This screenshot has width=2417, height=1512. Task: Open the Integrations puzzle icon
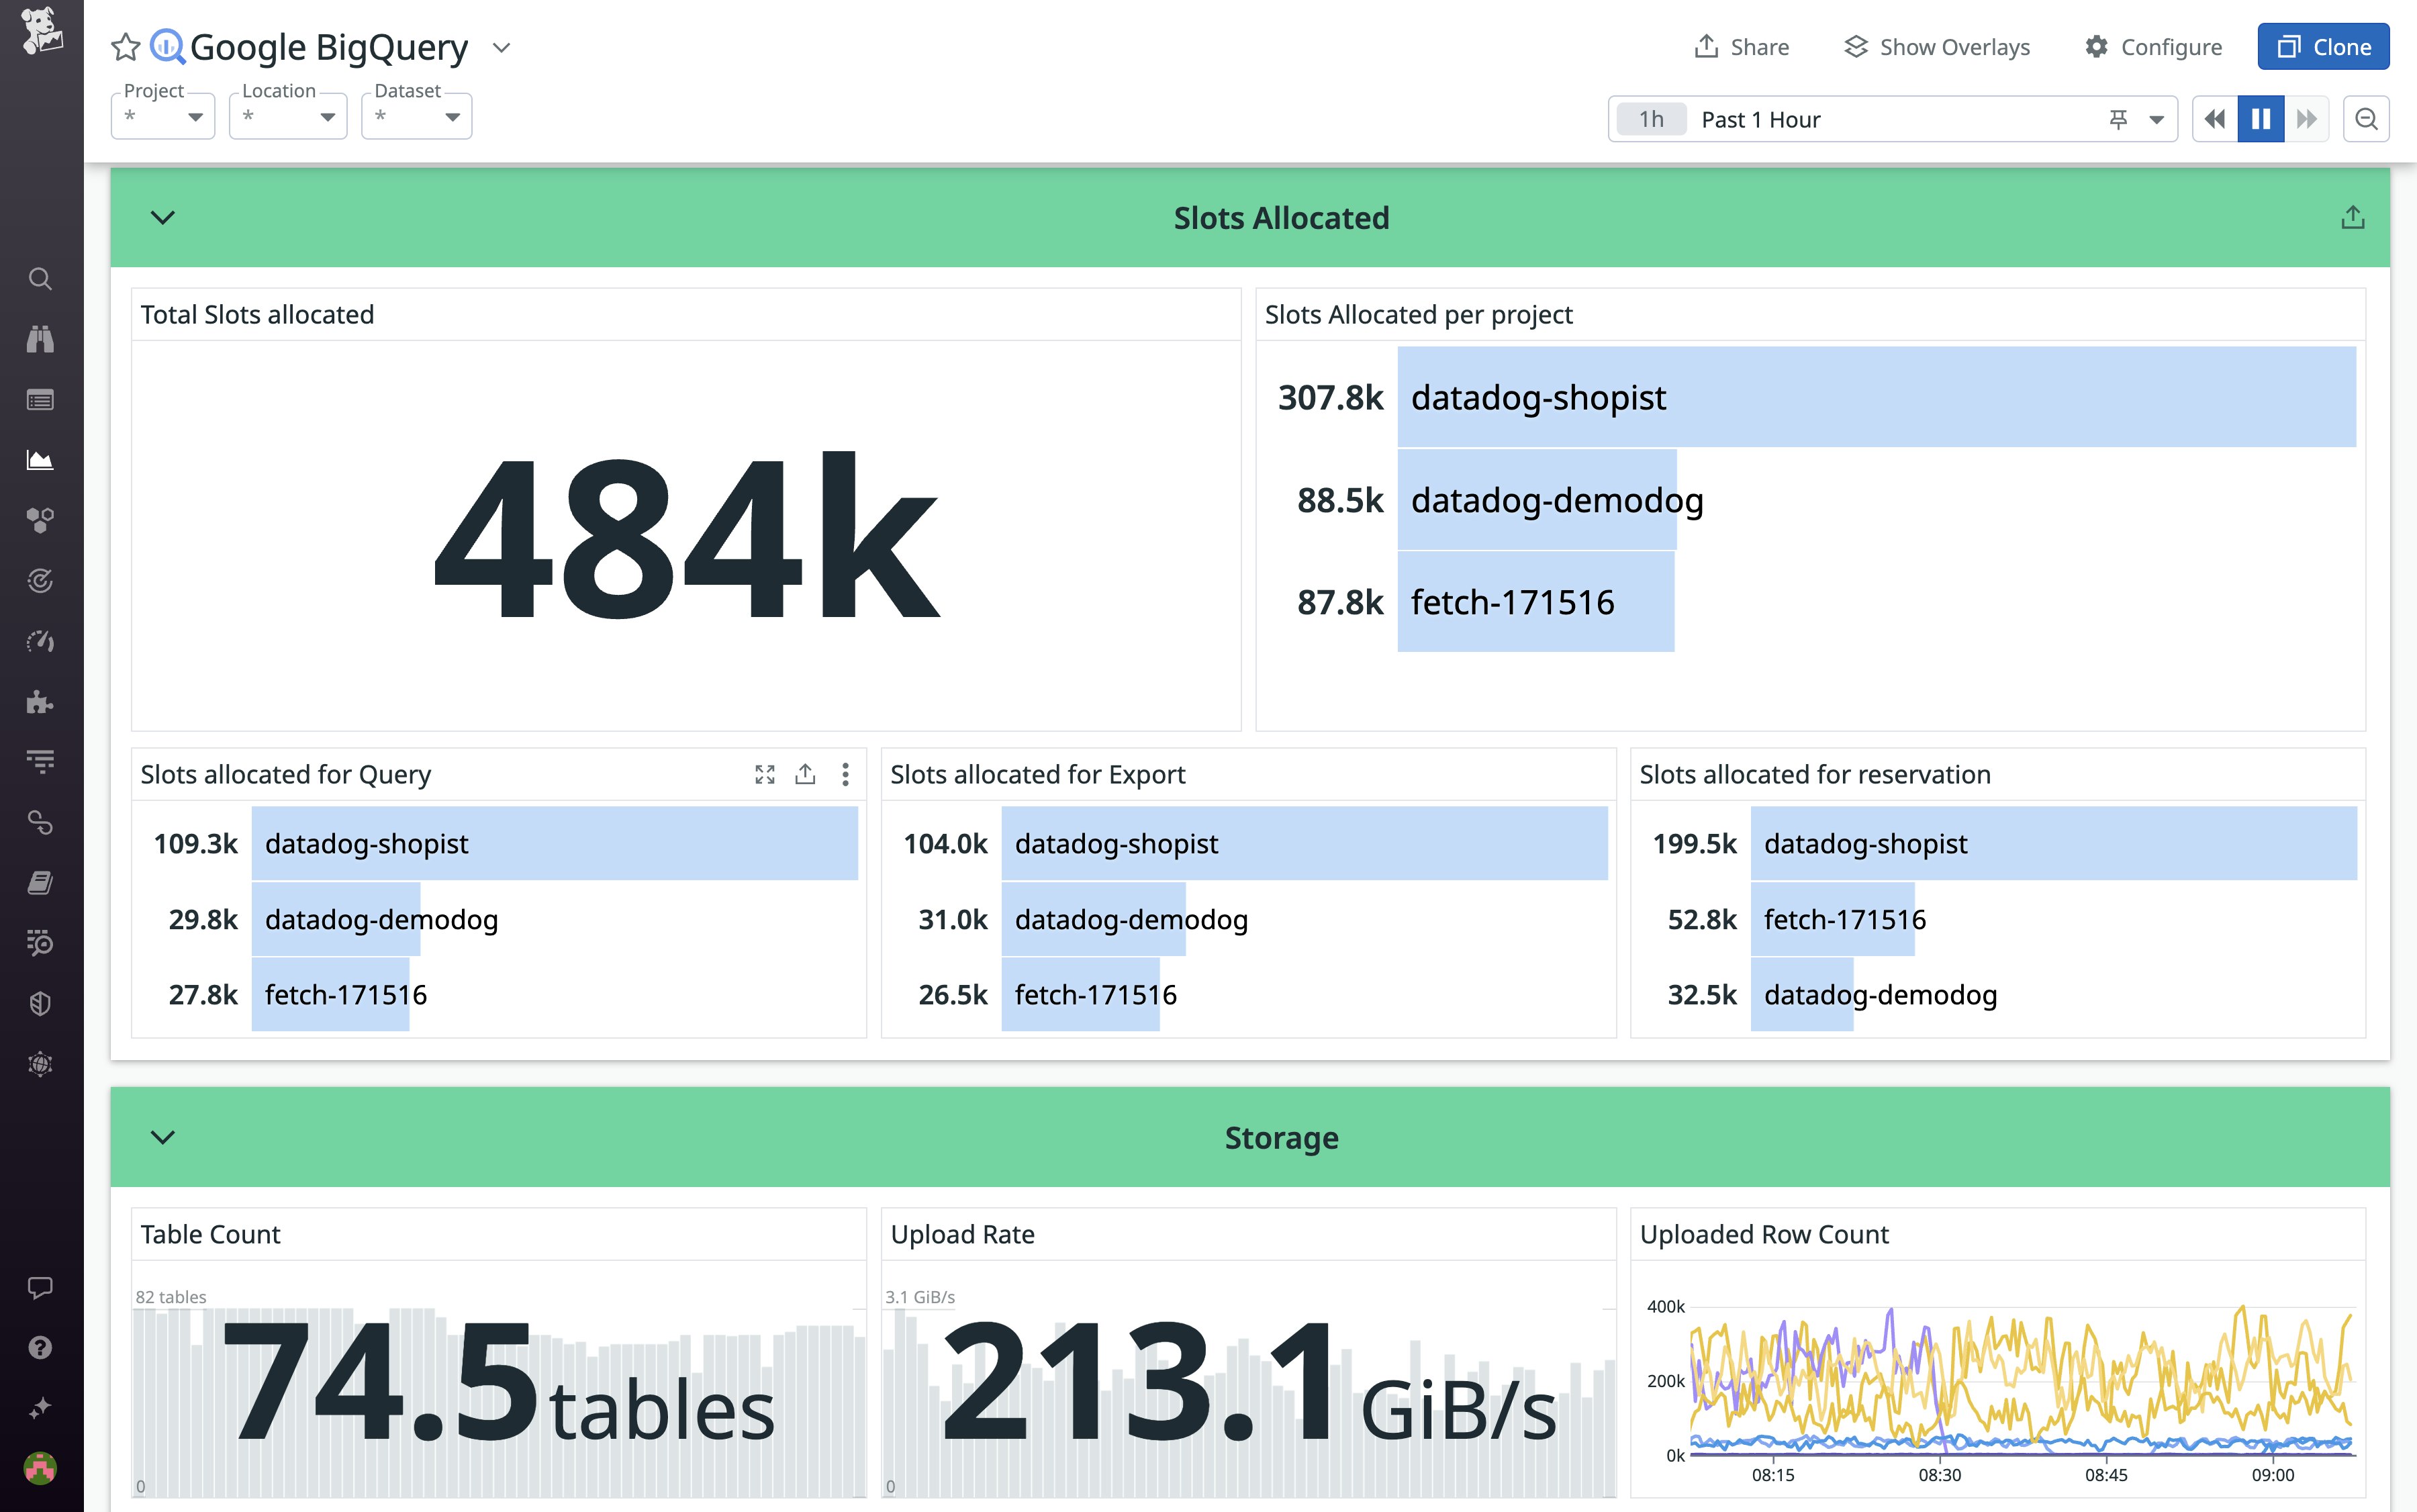click(x=40, y=702)
